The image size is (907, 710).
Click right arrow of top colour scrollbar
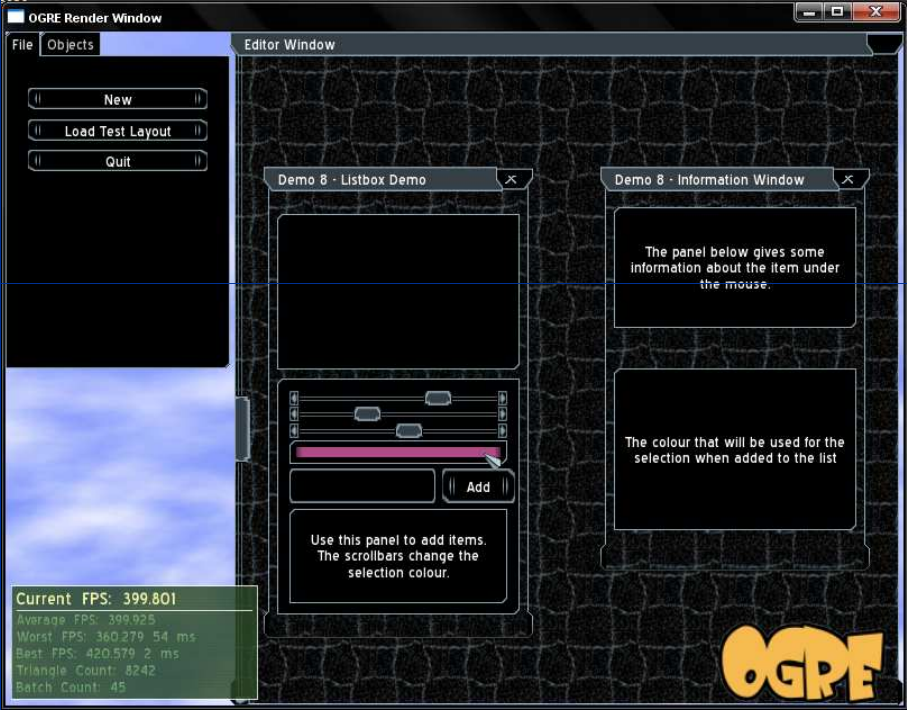(x=502, y=398)
